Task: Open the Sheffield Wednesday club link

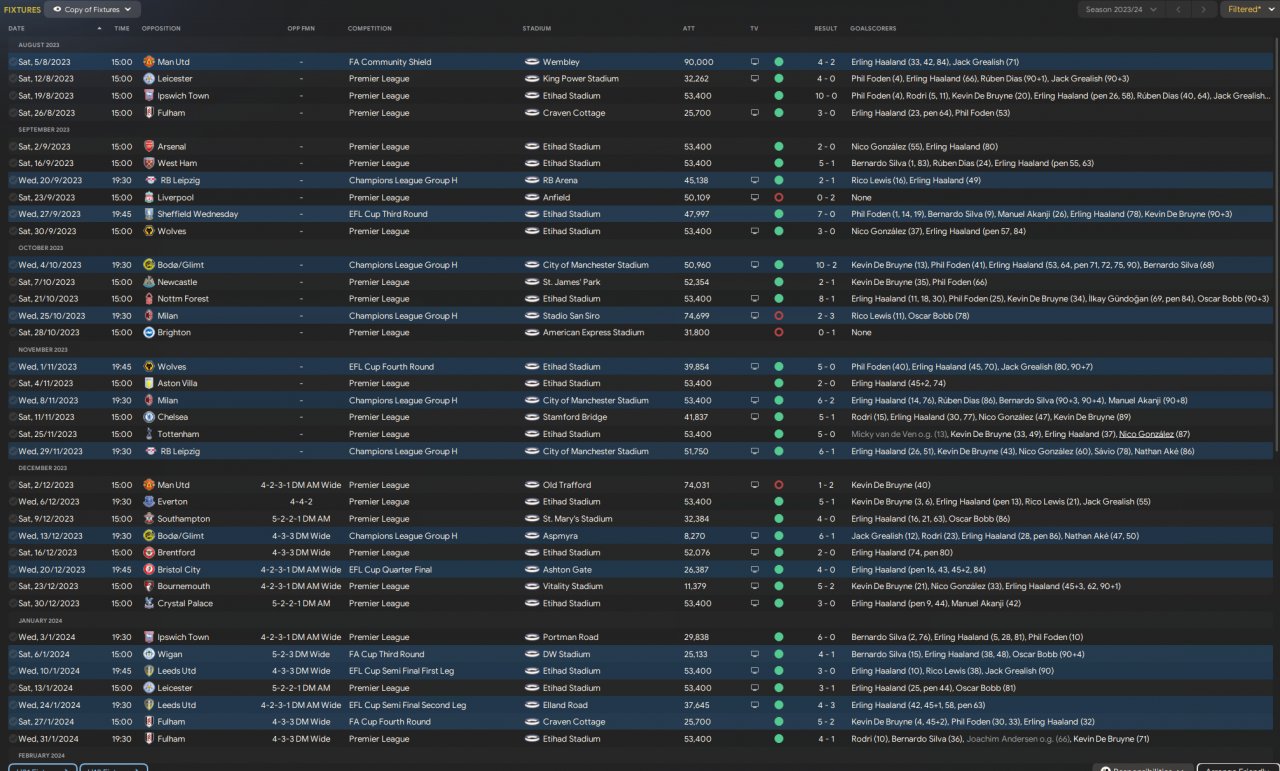Action: point(198,215)
